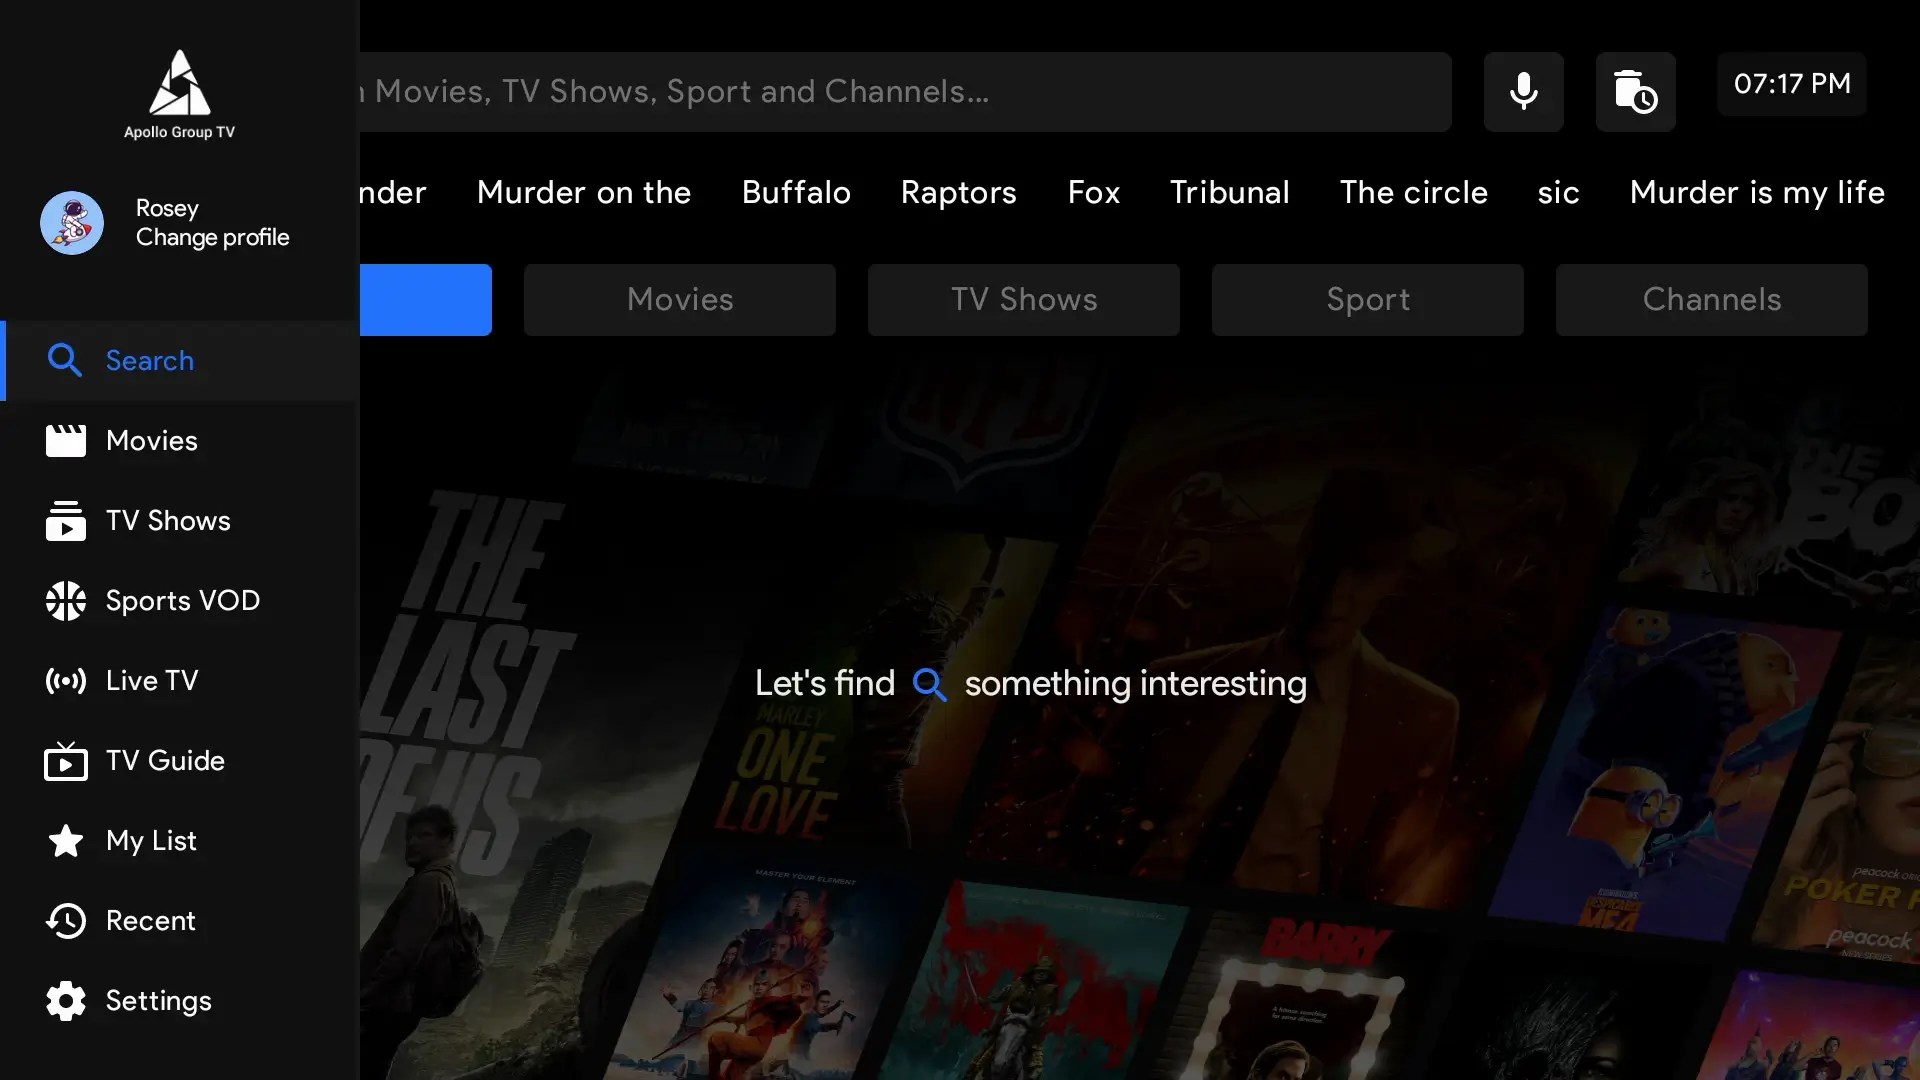
Task: Open the TV Guide menu item
Action: (x=165, y=761)
